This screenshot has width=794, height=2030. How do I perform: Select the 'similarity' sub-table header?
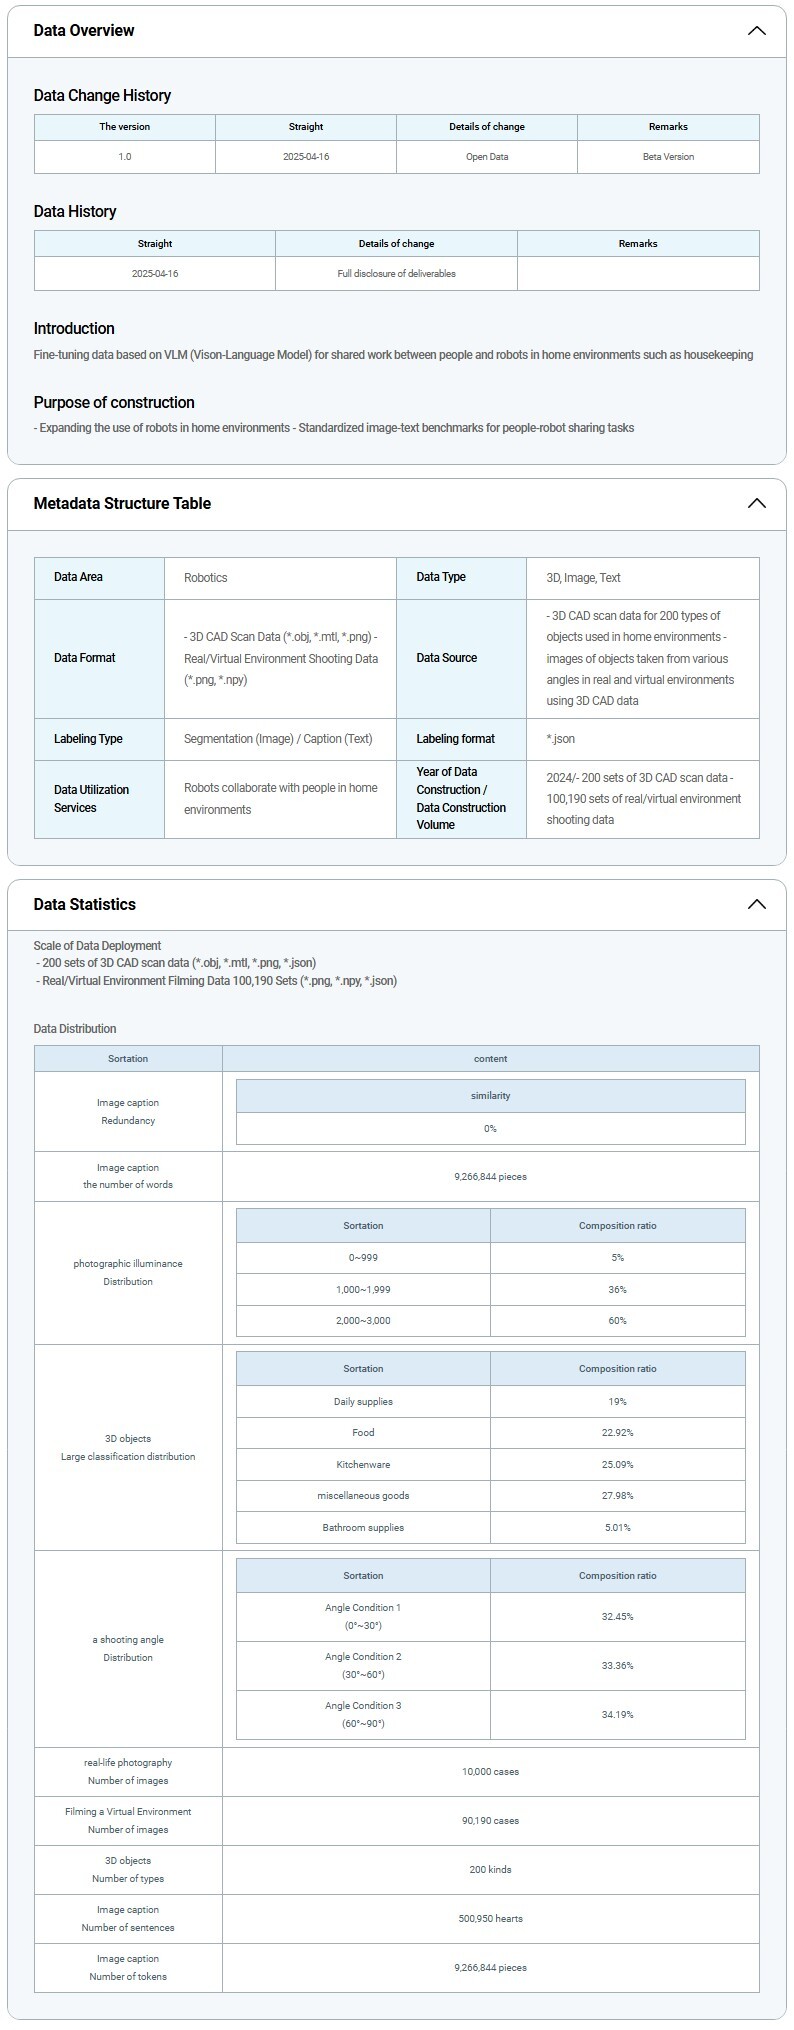(490, 1096)
